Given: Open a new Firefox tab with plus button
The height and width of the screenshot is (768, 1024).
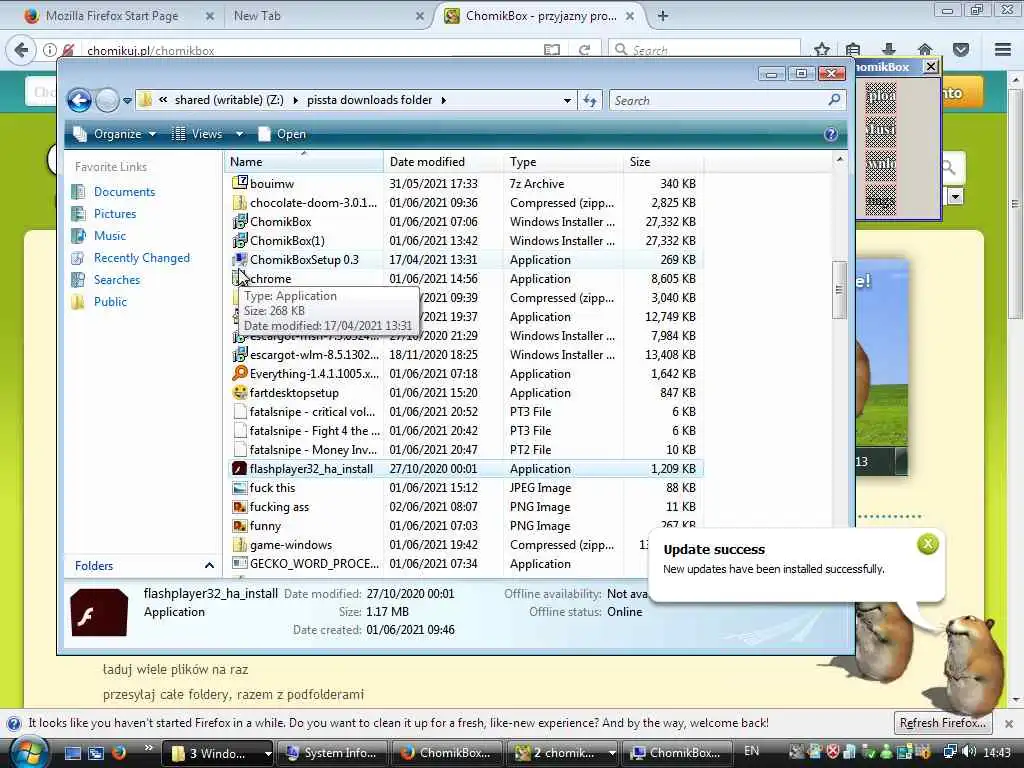Looking at the screenshot, I should point(663,16).
